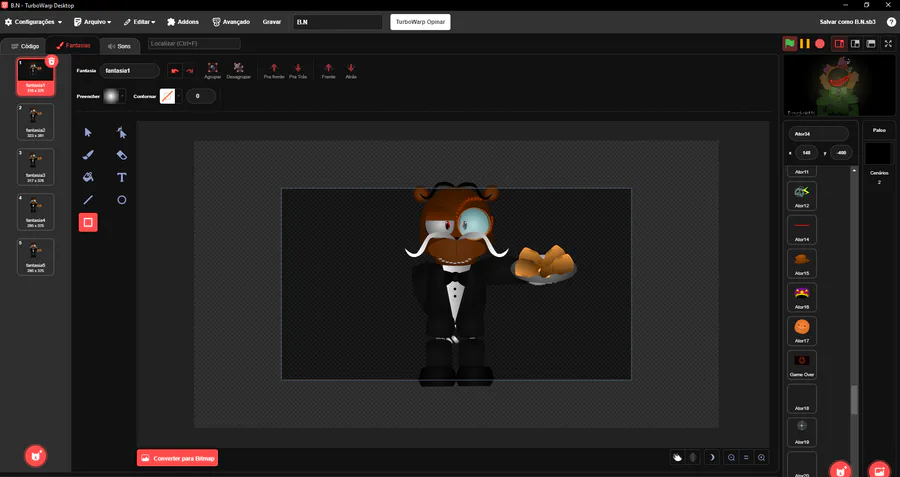Click the Gravar menu item

click(x=271, y=22)
